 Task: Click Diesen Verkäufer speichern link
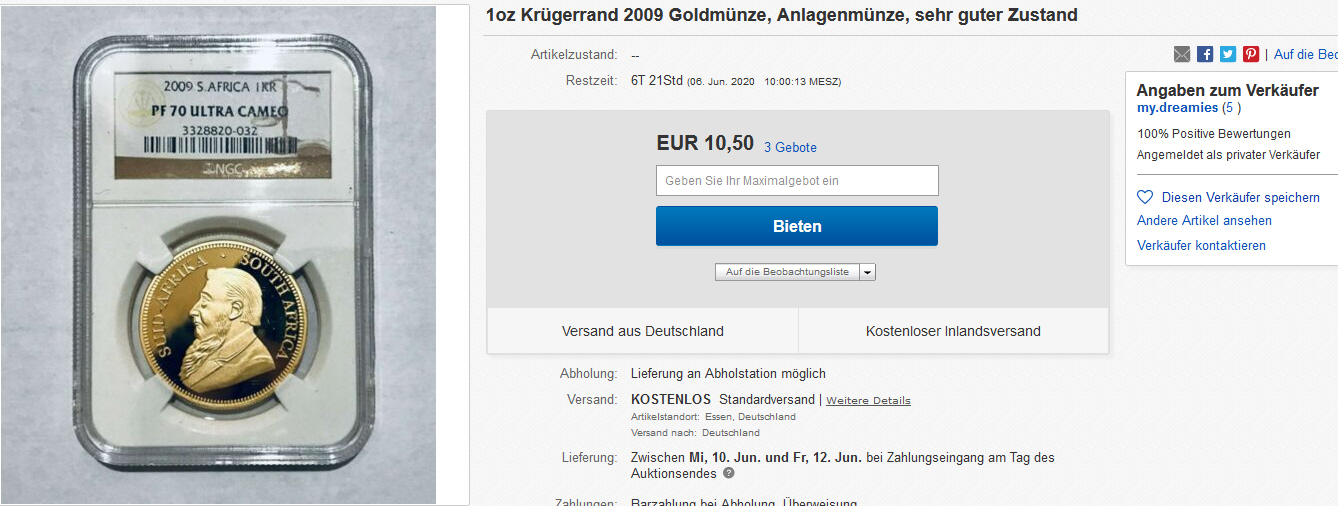pyautogui.click(x=1240, y=198)
